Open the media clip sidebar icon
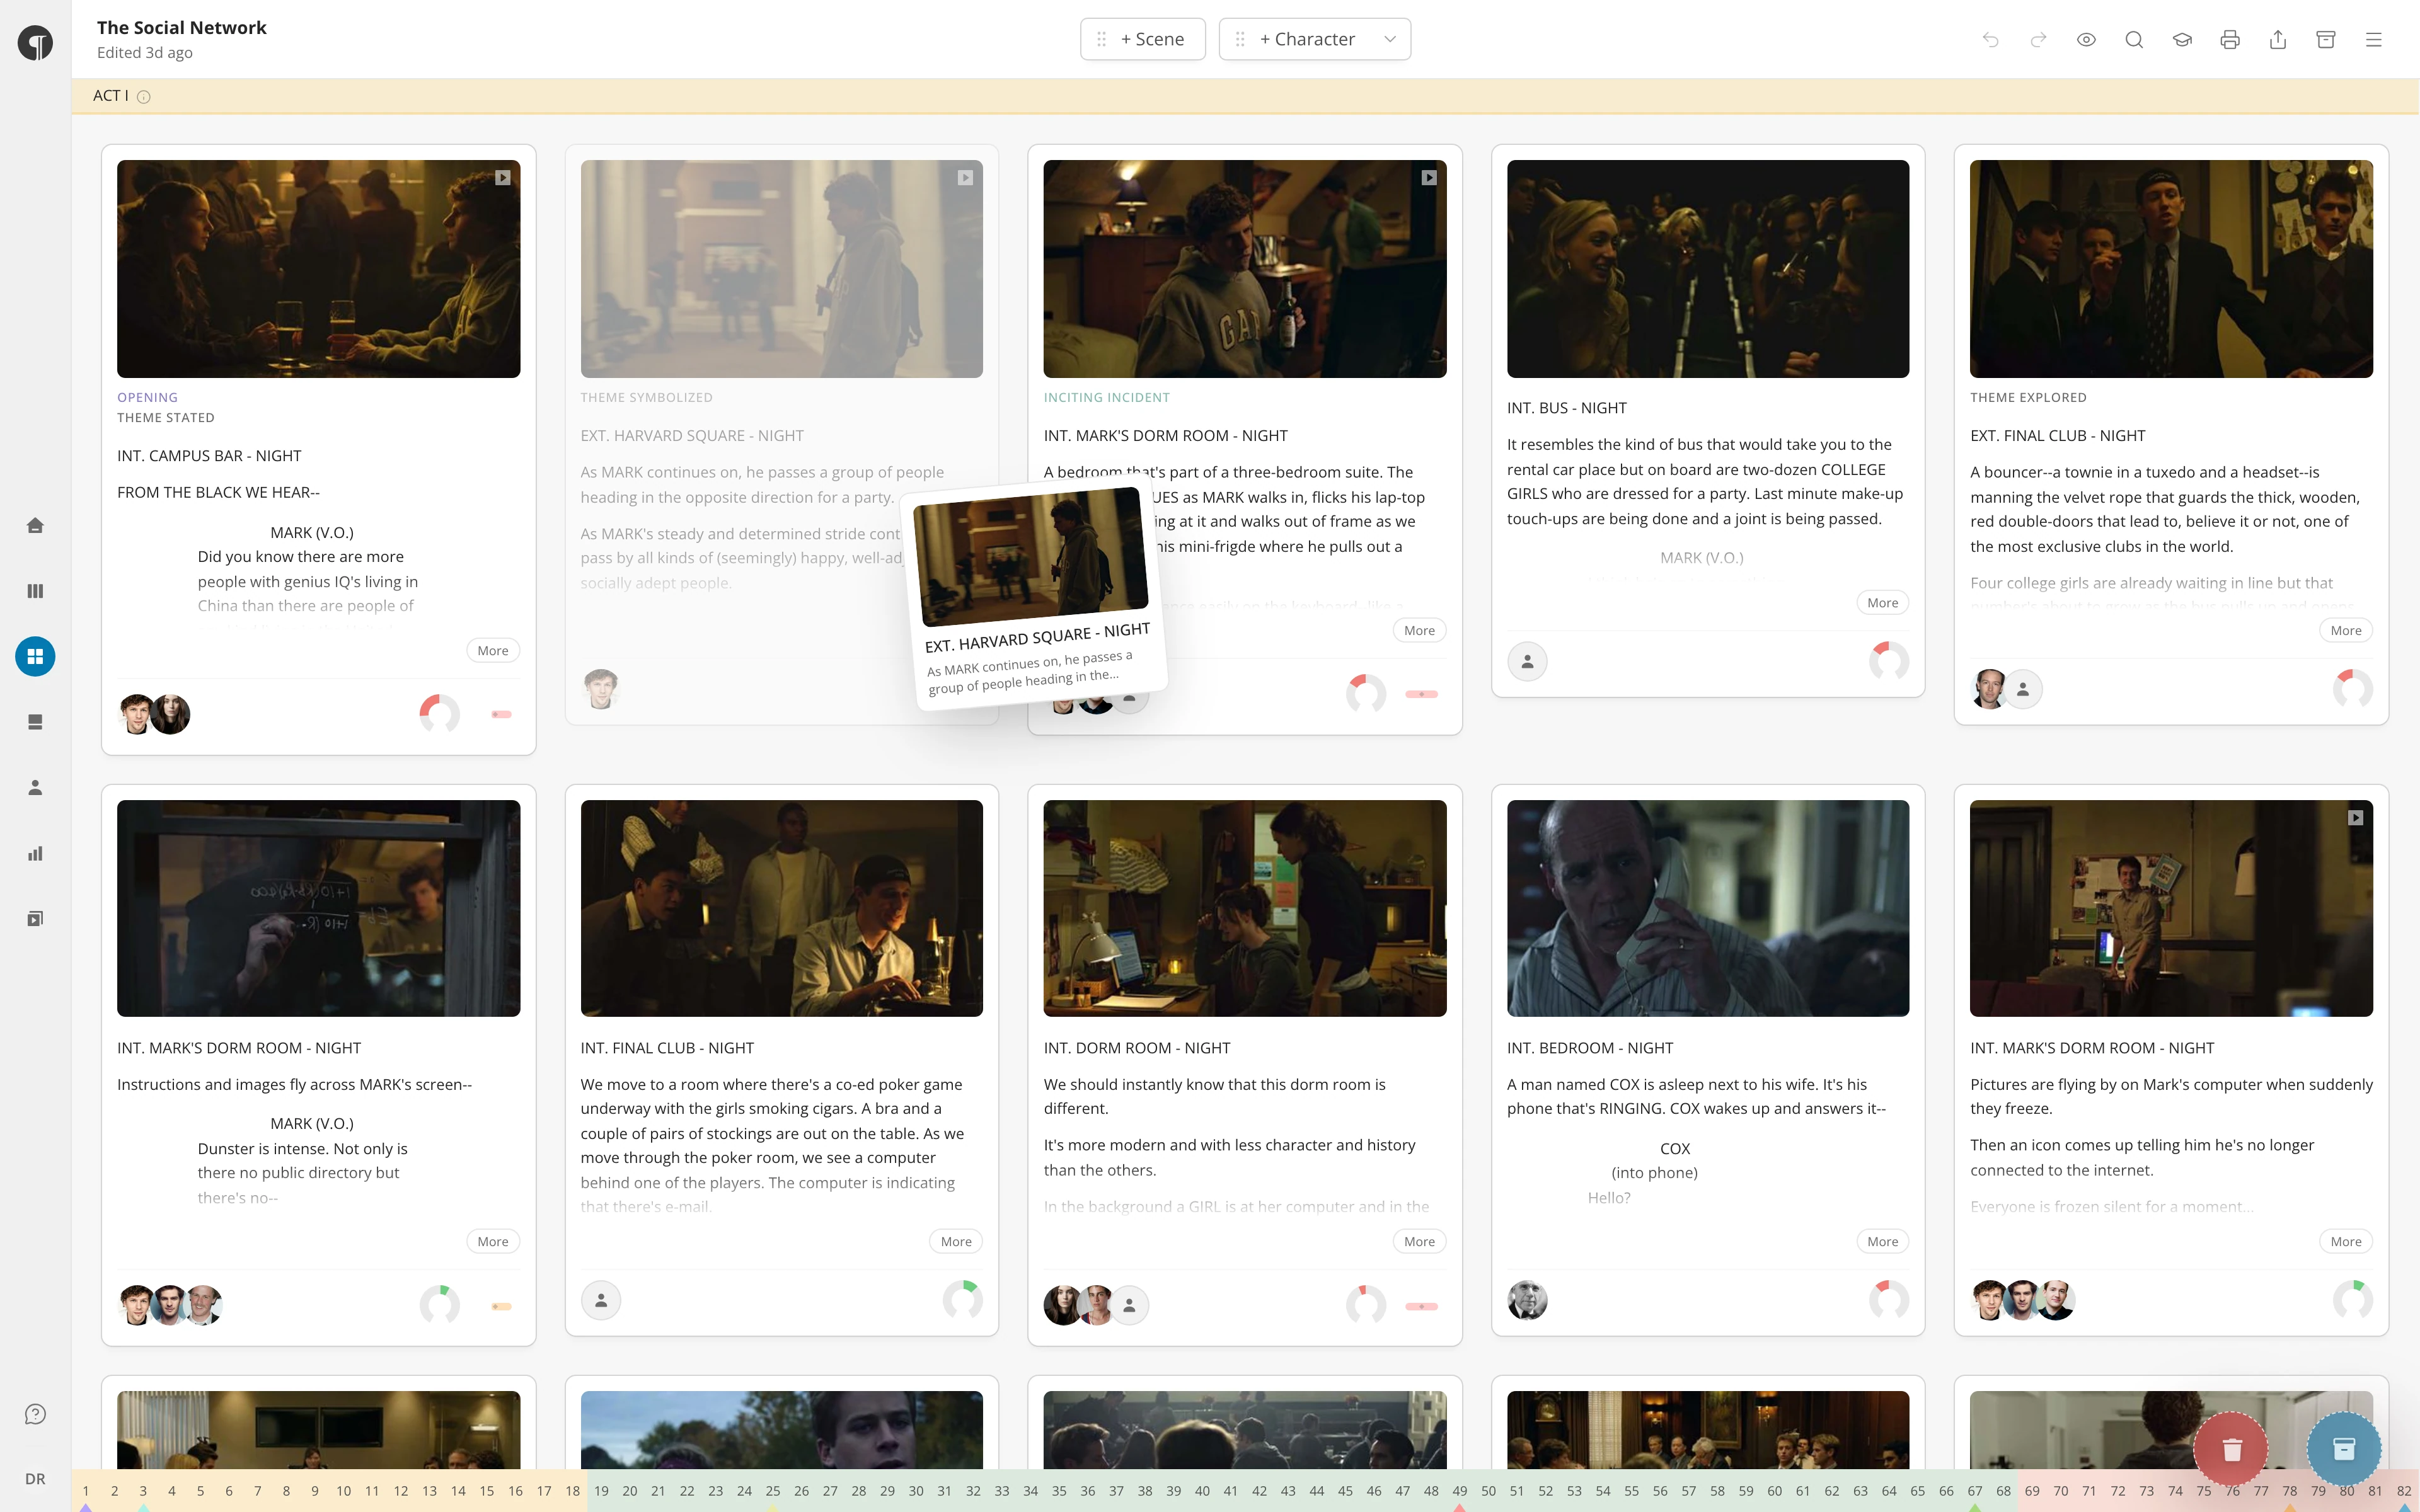The width and height of the screenshot is (2420, 1512). coord(35,919)
